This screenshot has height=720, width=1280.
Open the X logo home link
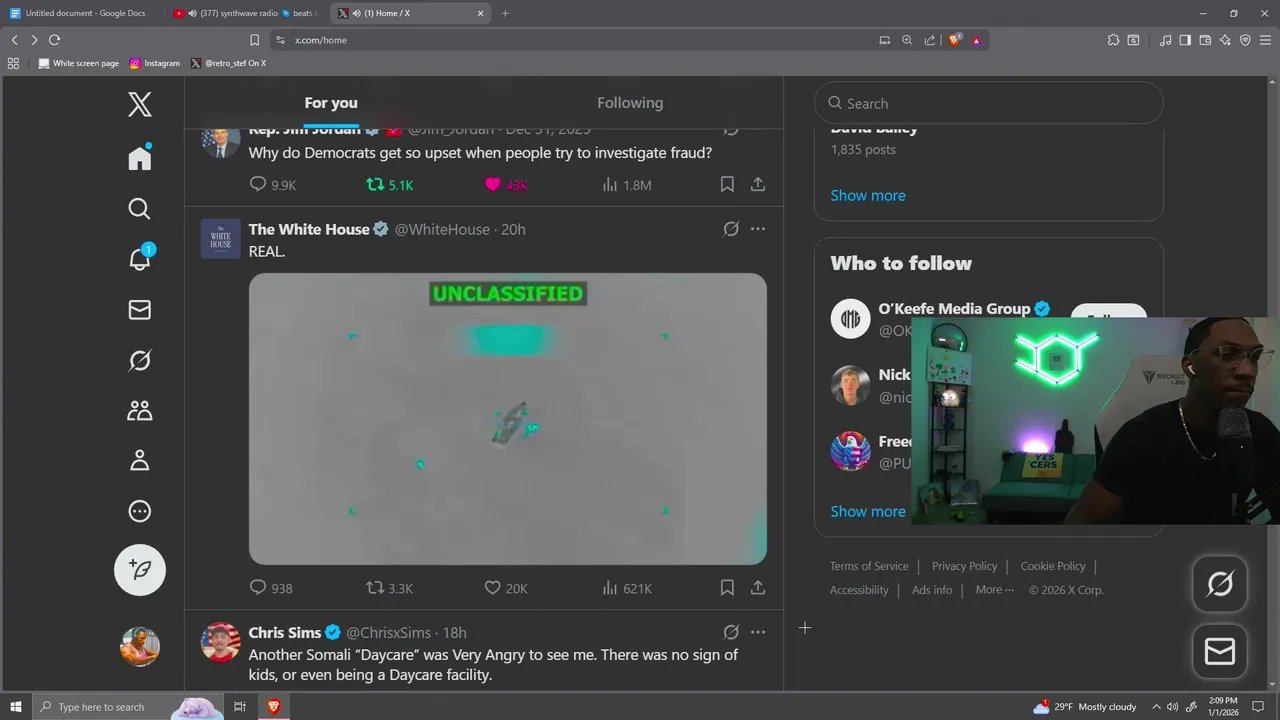pyautogui.click(x=140, y=104)
